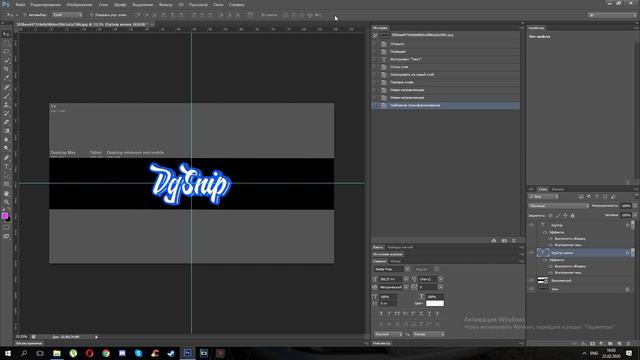Screen dimensions: 640x360
Task: Hide the top DgSnip text layer
Action: coord(531,225)
